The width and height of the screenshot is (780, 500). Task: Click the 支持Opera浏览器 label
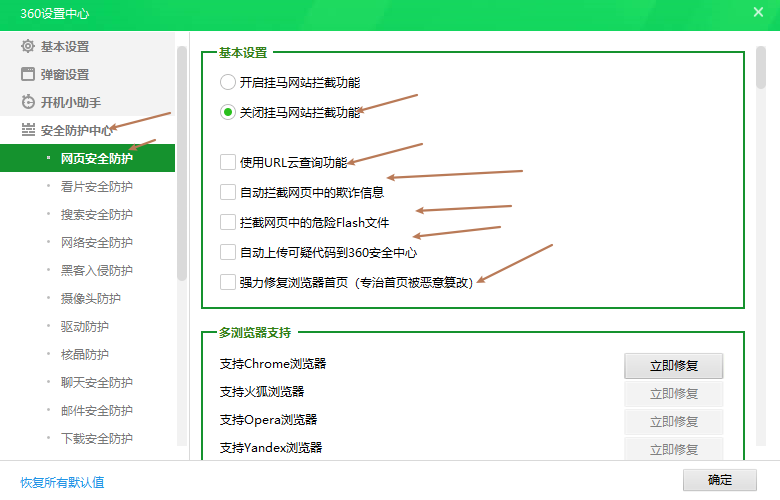tap(268, 419)
